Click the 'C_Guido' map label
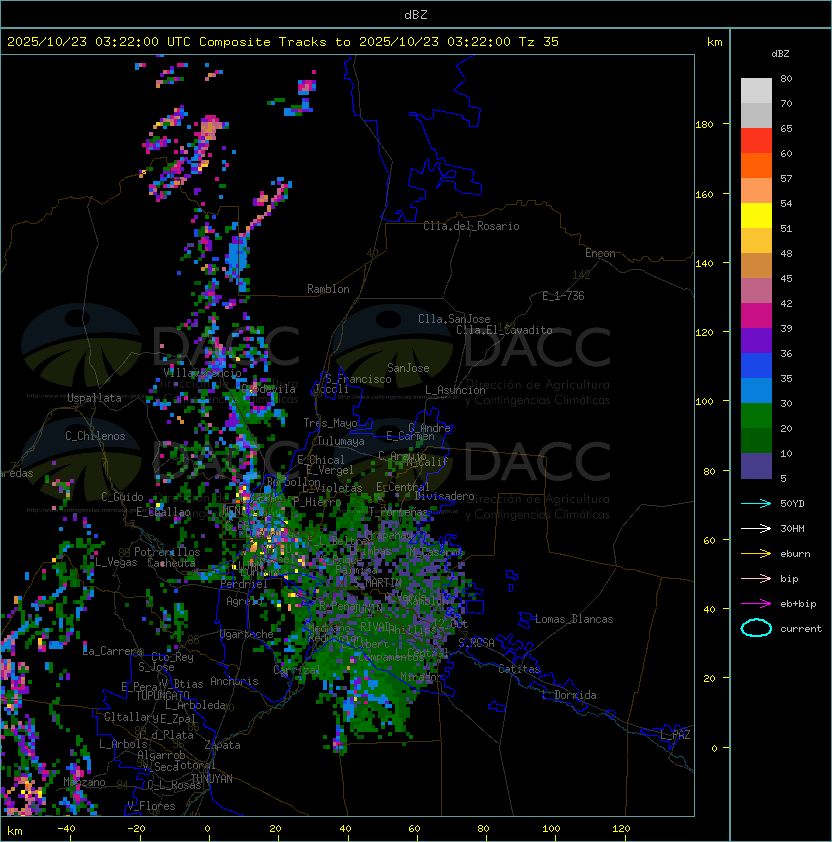This screenshot has height=842, width=832. 122,497
